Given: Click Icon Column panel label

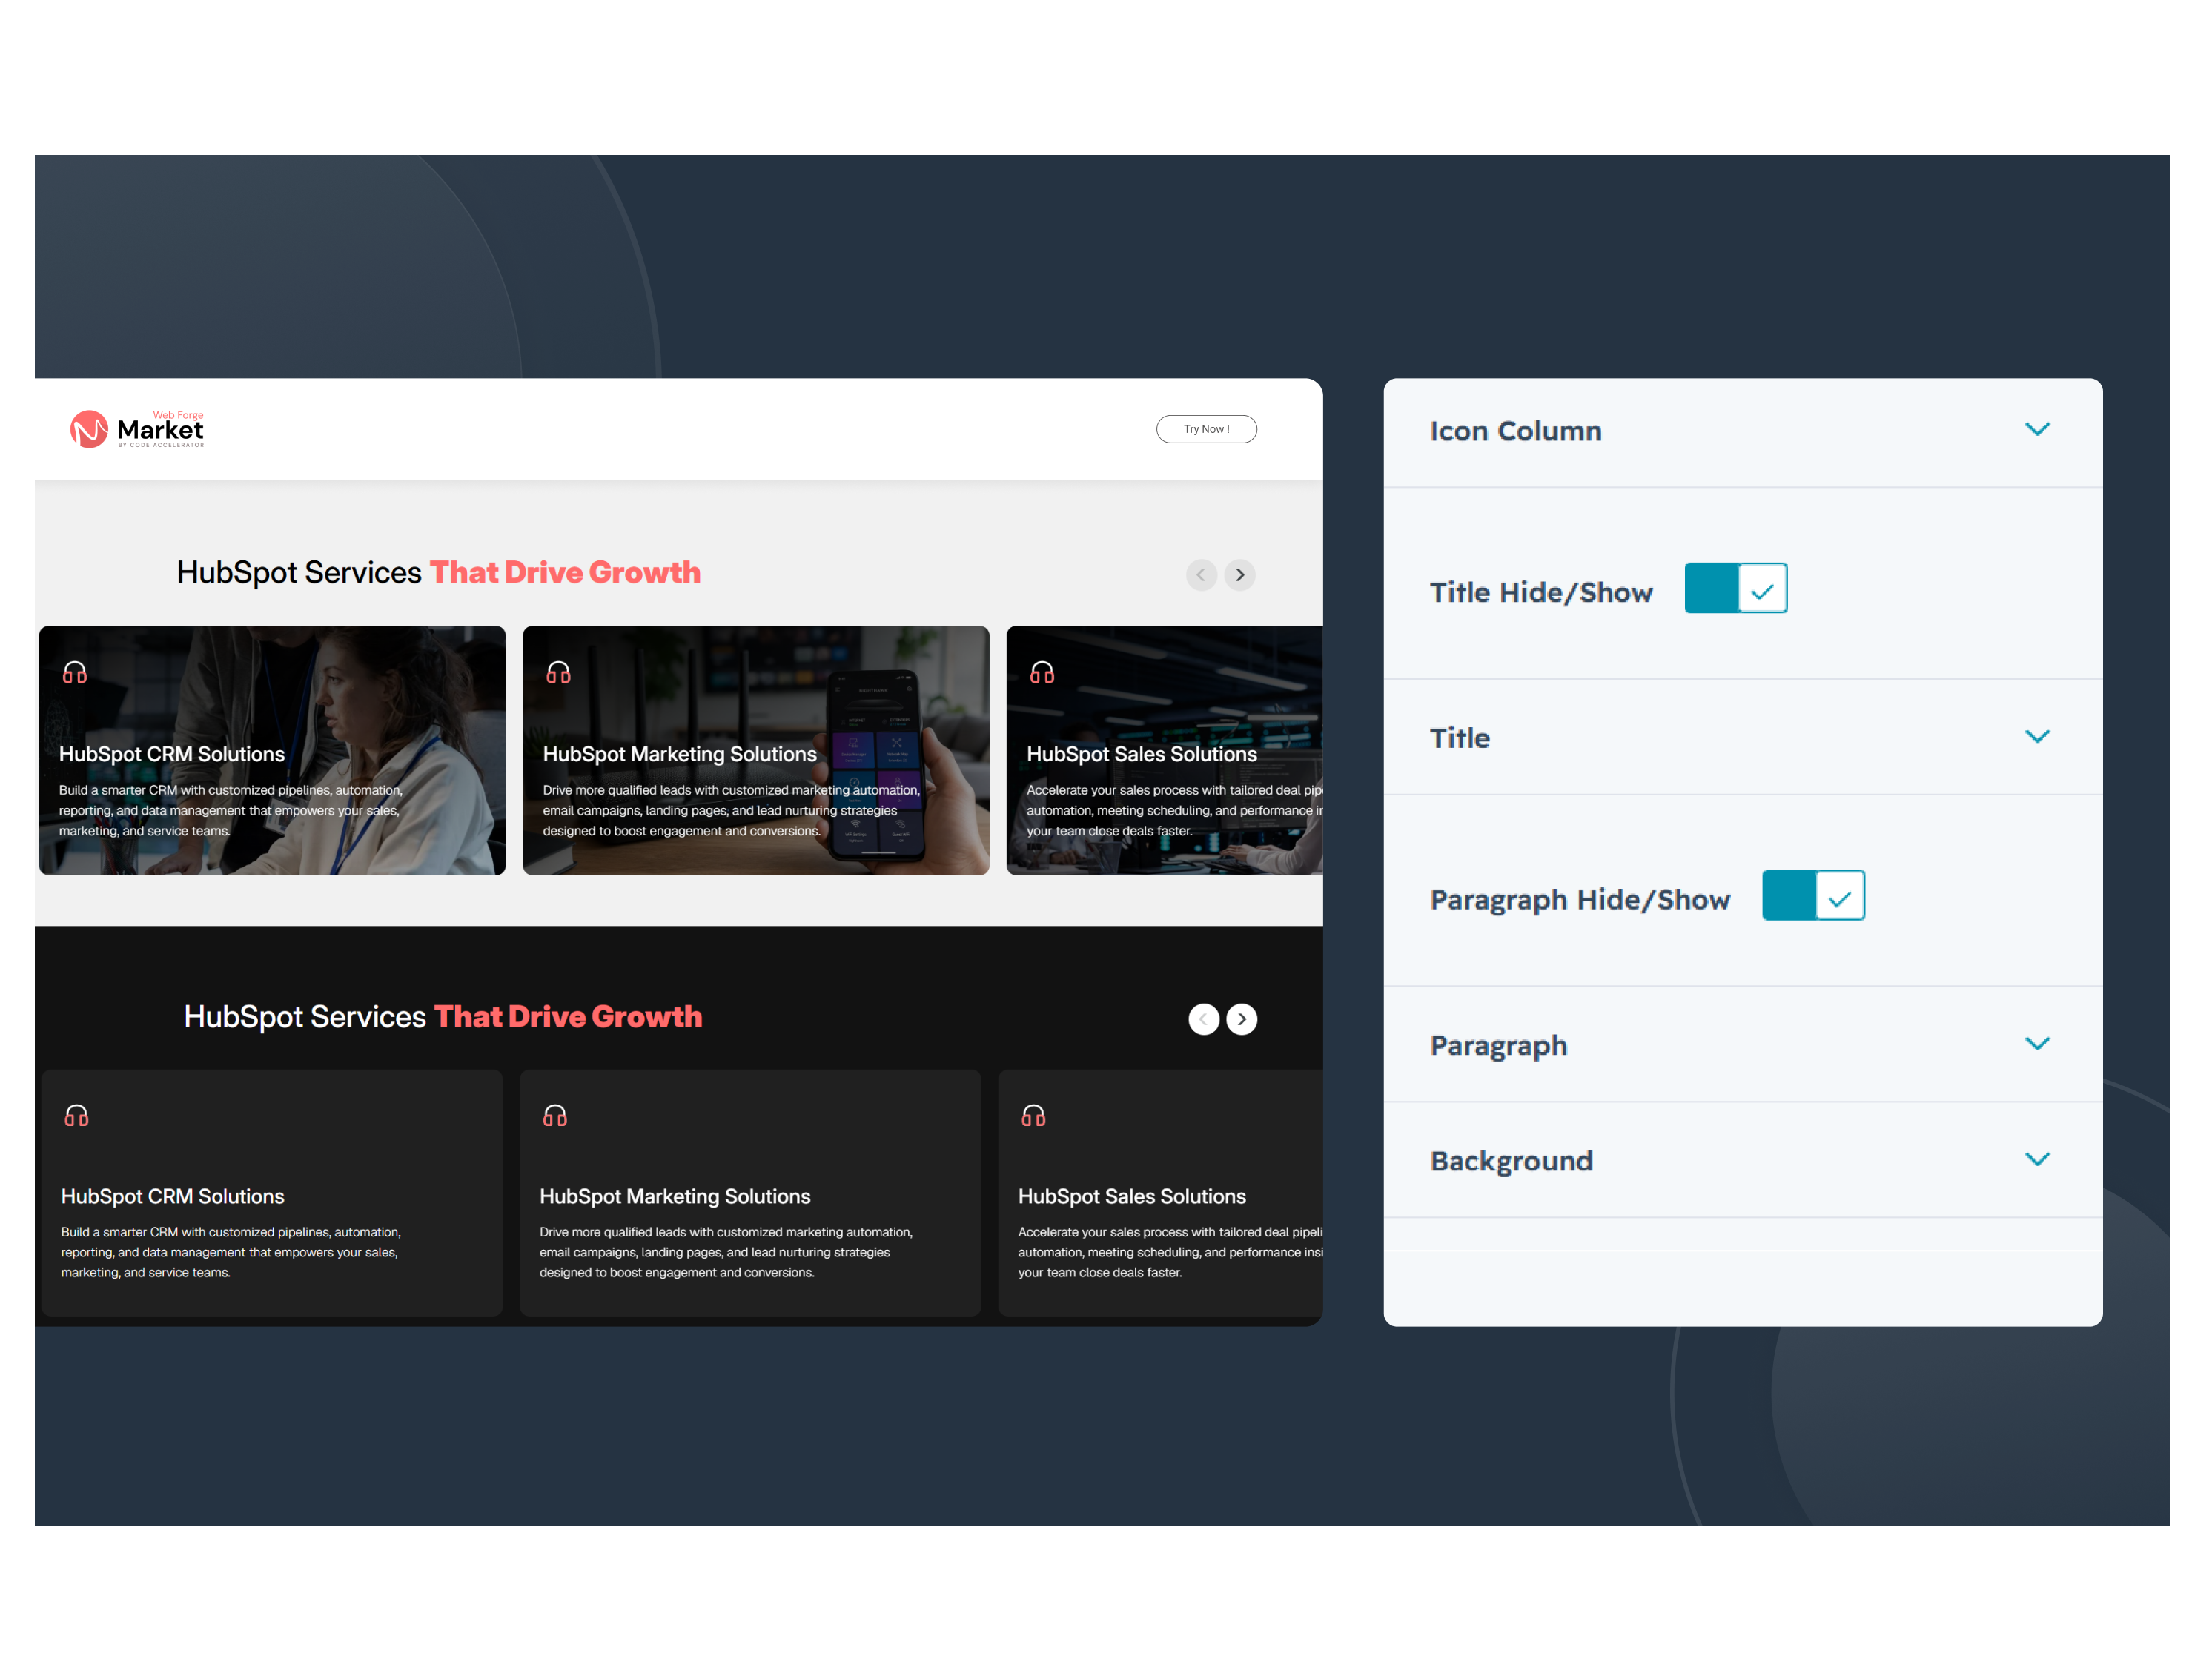Looking at the screenshot, I should tap(1516, 431).
